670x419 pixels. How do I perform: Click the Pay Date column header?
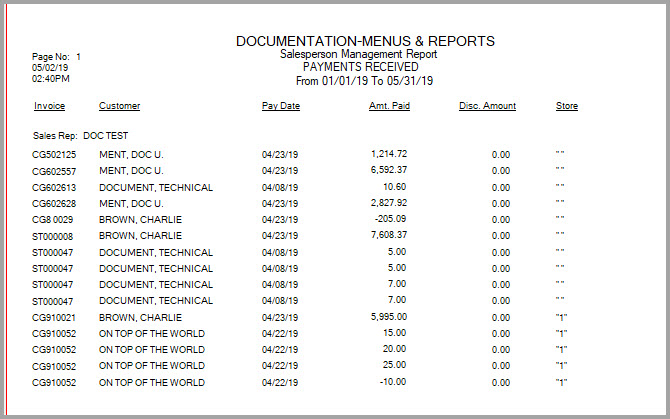(x=281, y=106)
